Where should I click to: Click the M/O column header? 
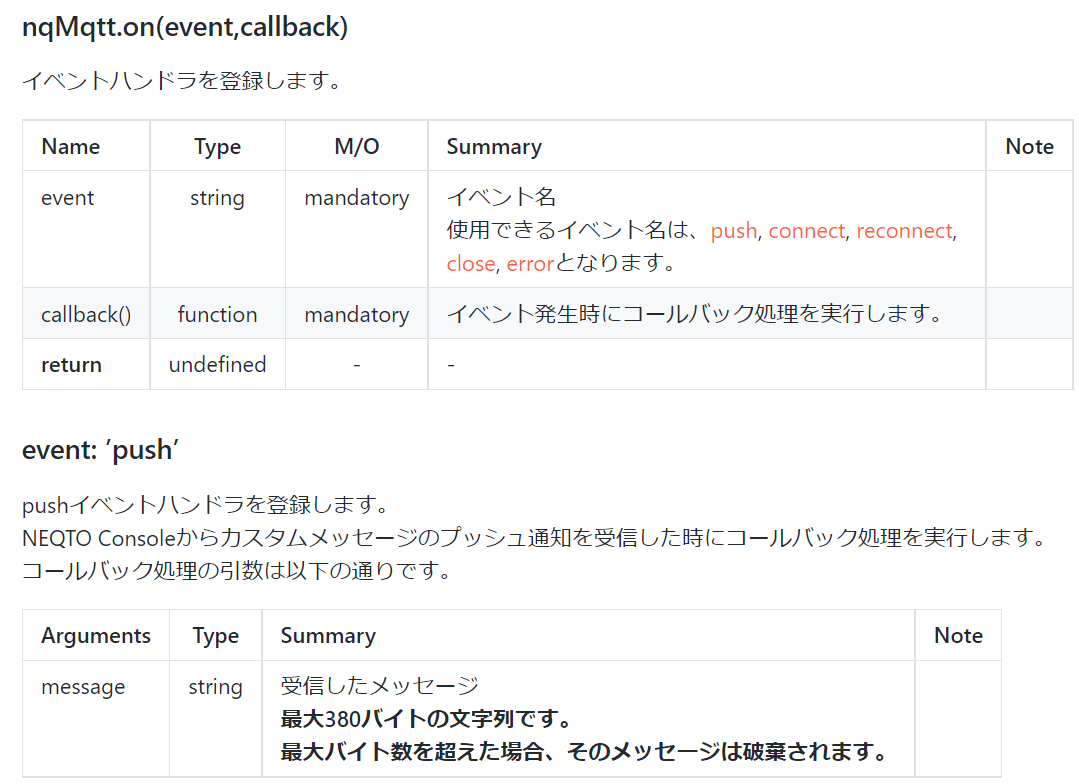(356, 146)
